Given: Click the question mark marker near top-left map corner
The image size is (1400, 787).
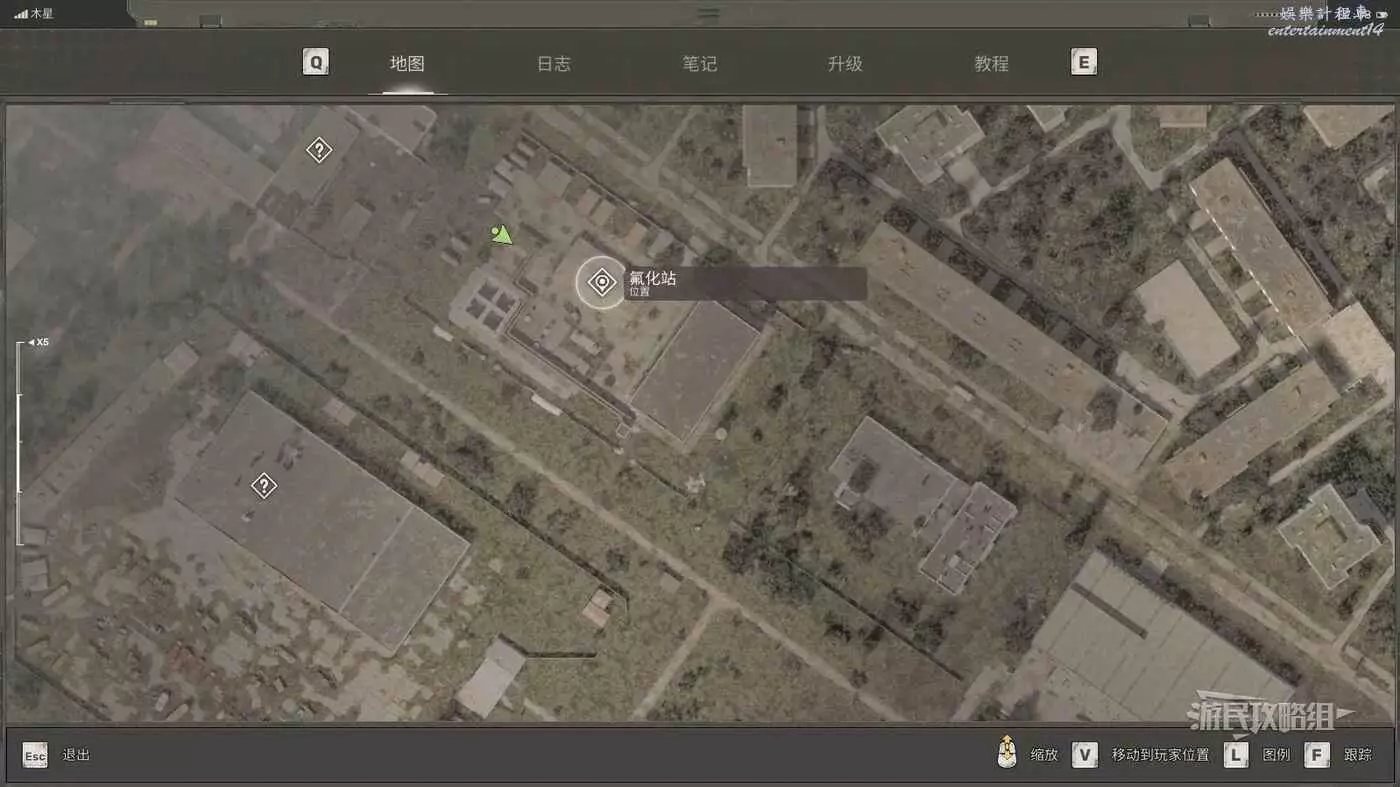Looking at the screenshot, I should [x=318, y=151].
